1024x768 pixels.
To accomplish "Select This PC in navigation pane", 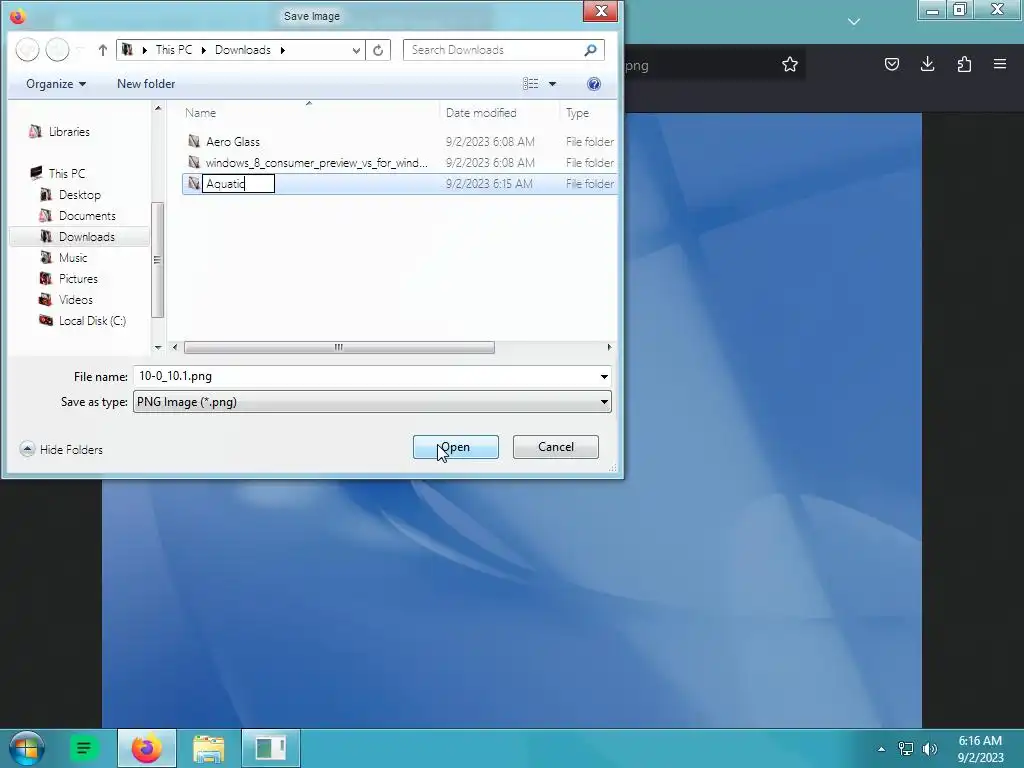I will [x=67, y=173].
